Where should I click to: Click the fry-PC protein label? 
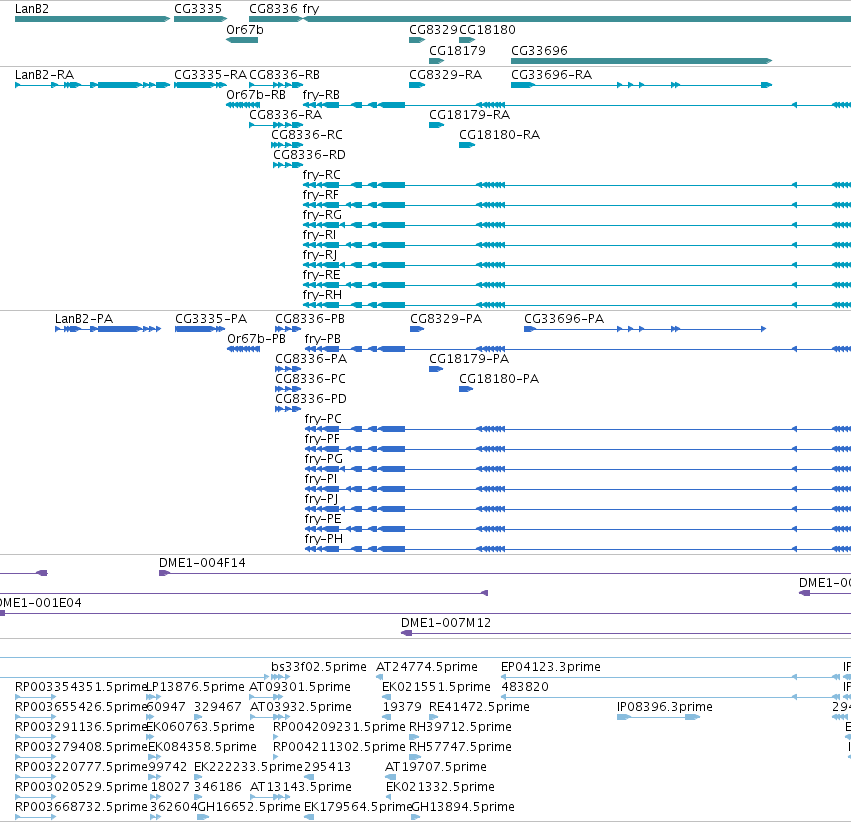(x=323, y=419)
